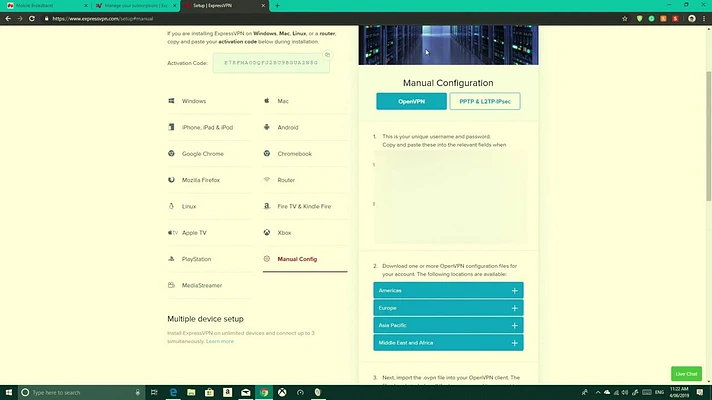Pick the Google Chrome icon
The height and width of the screenshot is (400, 712).
[x=171, y=153]
